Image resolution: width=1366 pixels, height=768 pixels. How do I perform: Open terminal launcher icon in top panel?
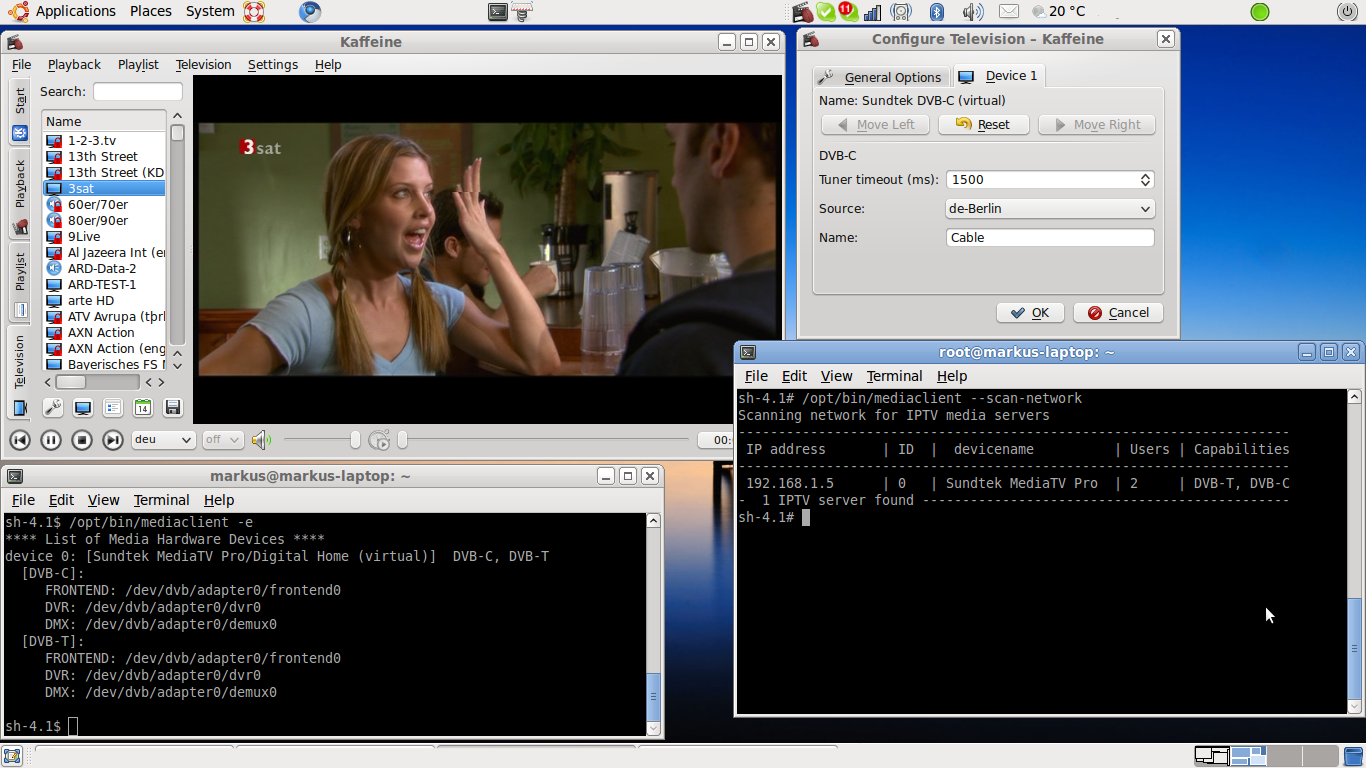point(497,12)
